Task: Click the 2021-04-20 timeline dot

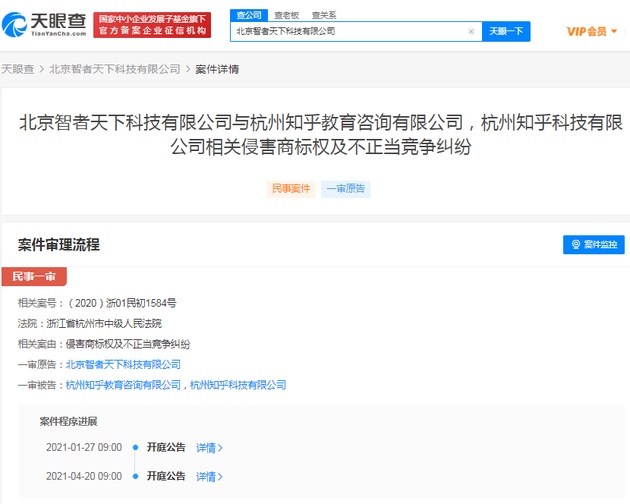Action: pos(135,476)
